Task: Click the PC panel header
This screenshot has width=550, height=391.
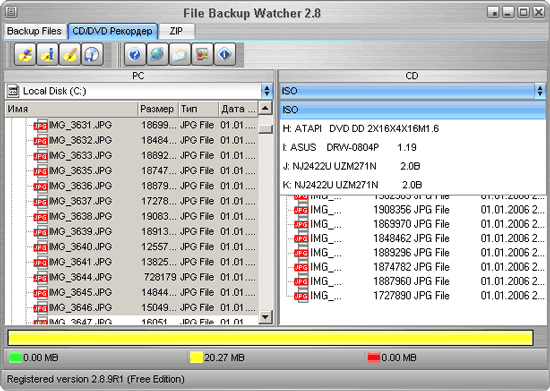Action: [139, 76]
